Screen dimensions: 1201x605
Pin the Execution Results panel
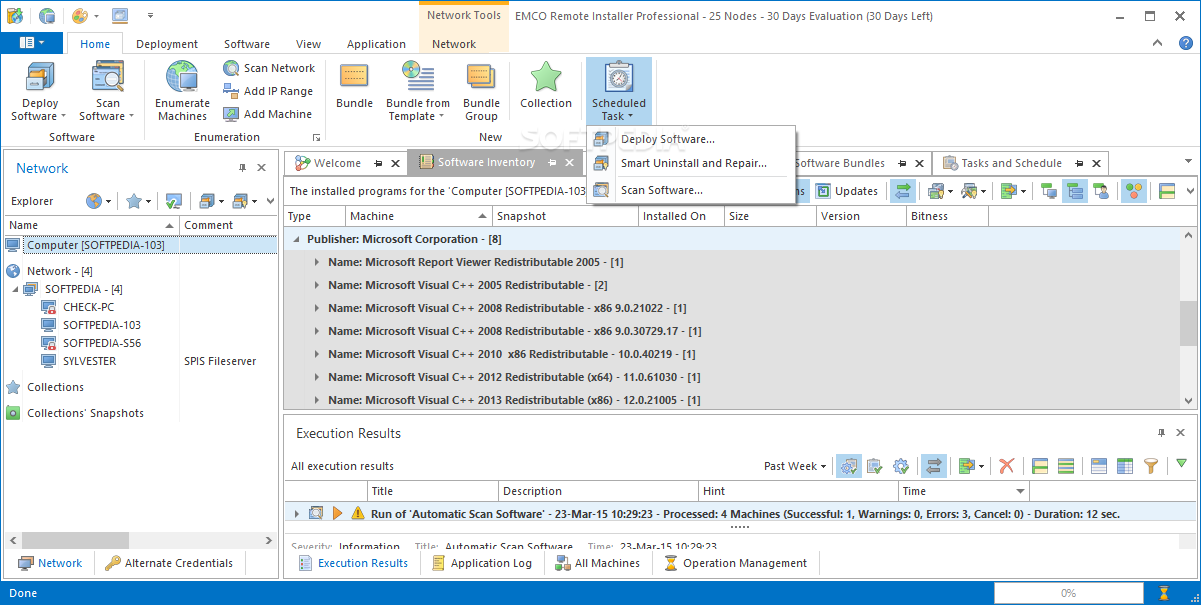point(1161,433)
